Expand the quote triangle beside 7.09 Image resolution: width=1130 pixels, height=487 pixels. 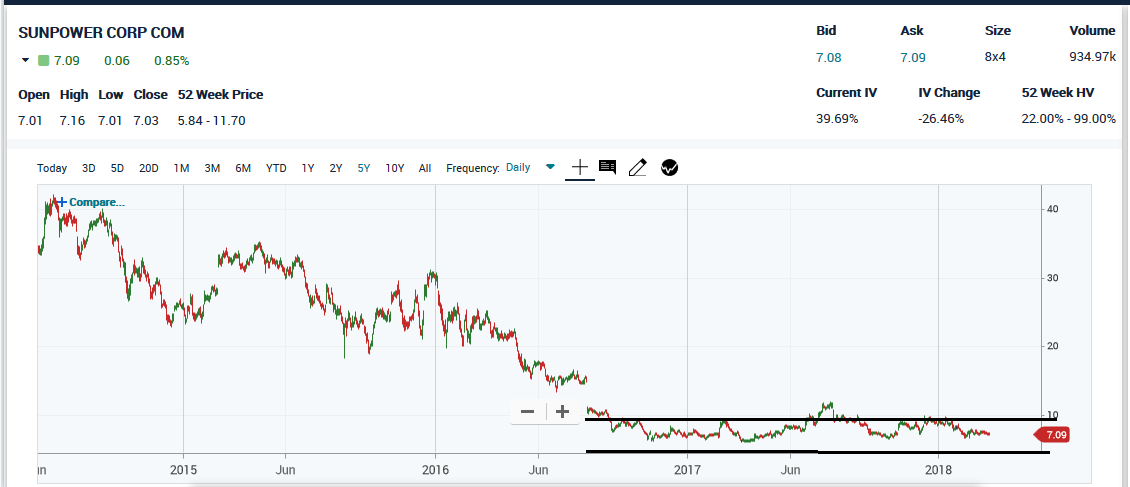pyautogui.click(x=26, y=61)
